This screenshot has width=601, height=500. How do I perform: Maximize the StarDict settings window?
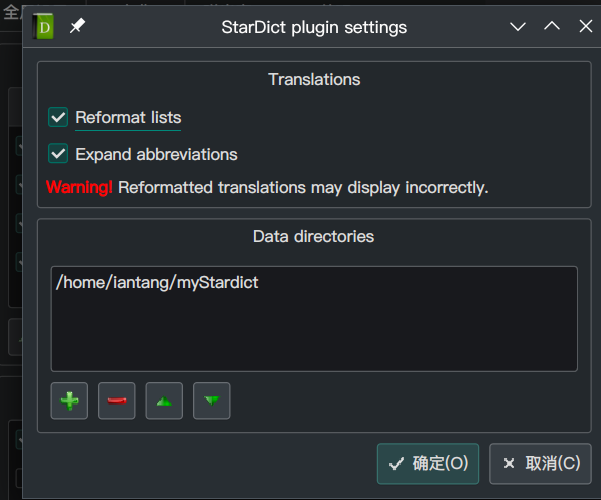(551, 27)
